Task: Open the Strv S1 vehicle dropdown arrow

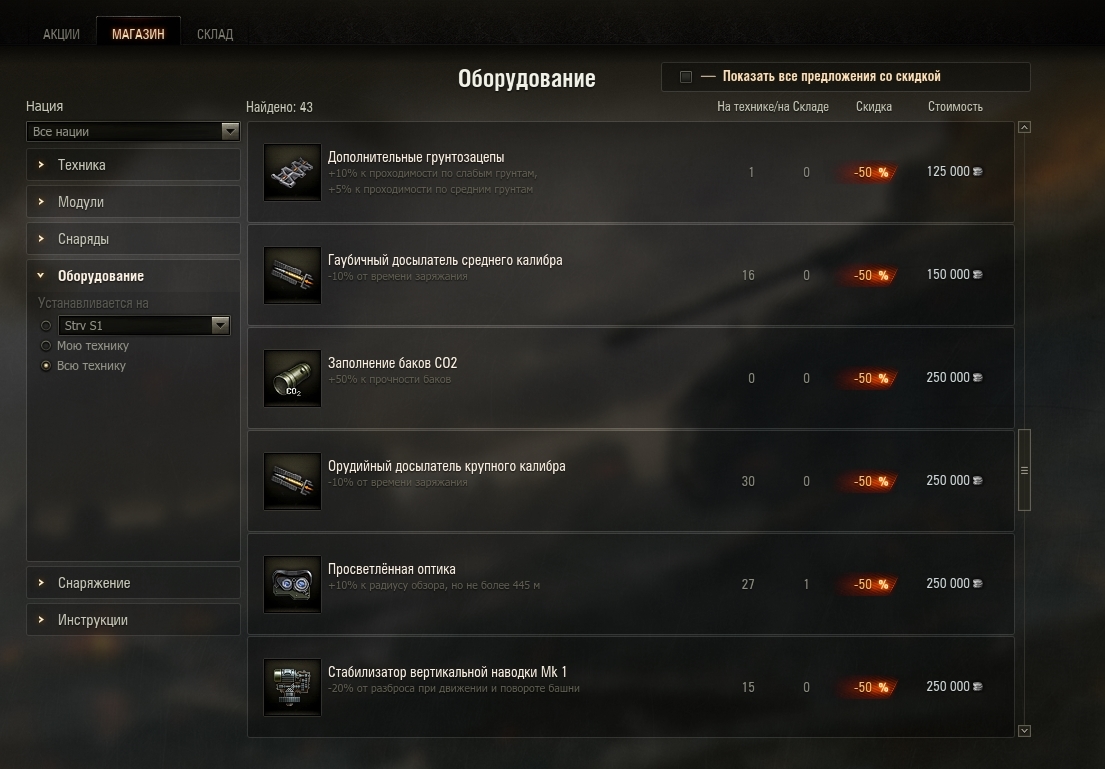Action: (221, 325)
